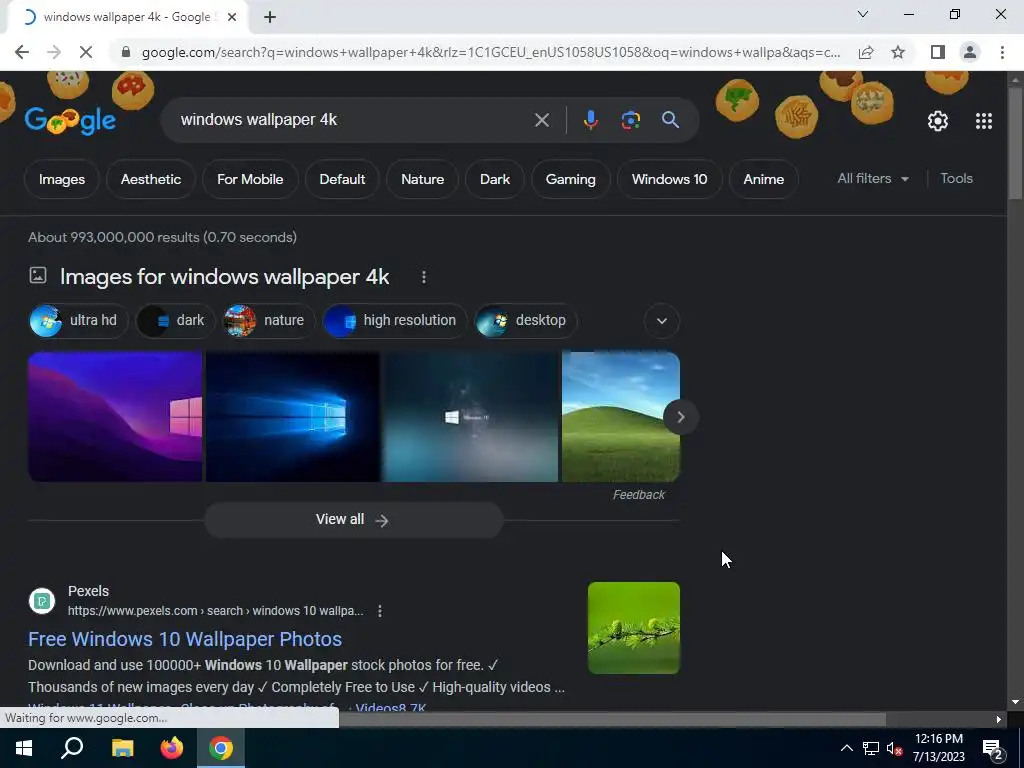Open the green leaf Pexels thumbnail
1024x768 pixels.
(633, 628)
